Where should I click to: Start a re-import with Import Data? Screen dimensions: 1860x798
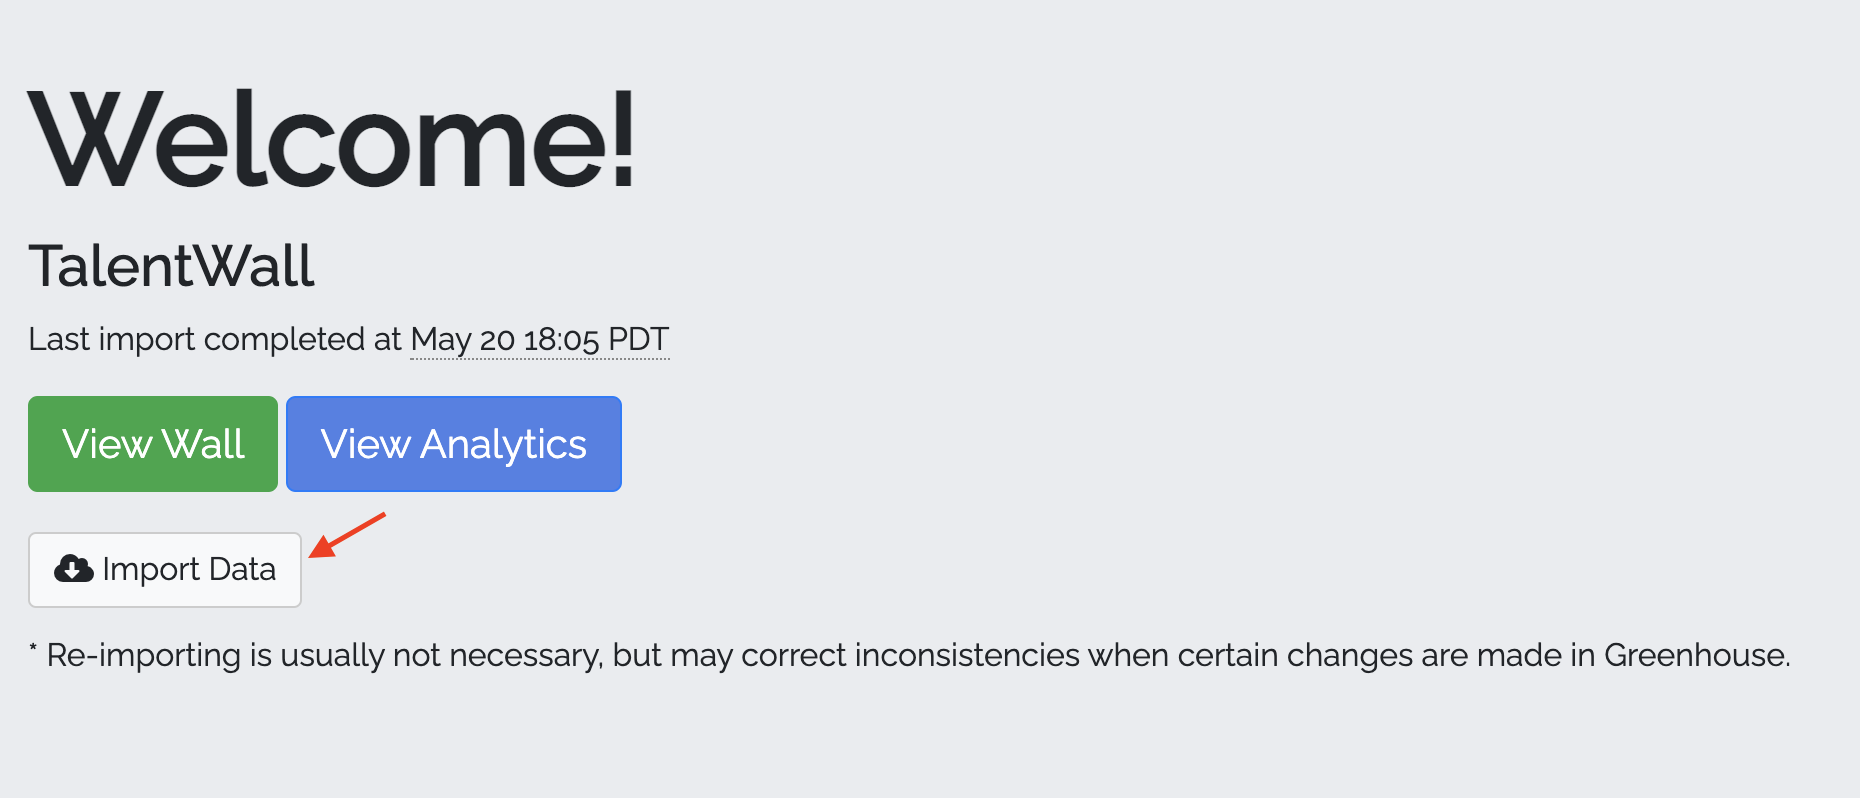[165, 569]
